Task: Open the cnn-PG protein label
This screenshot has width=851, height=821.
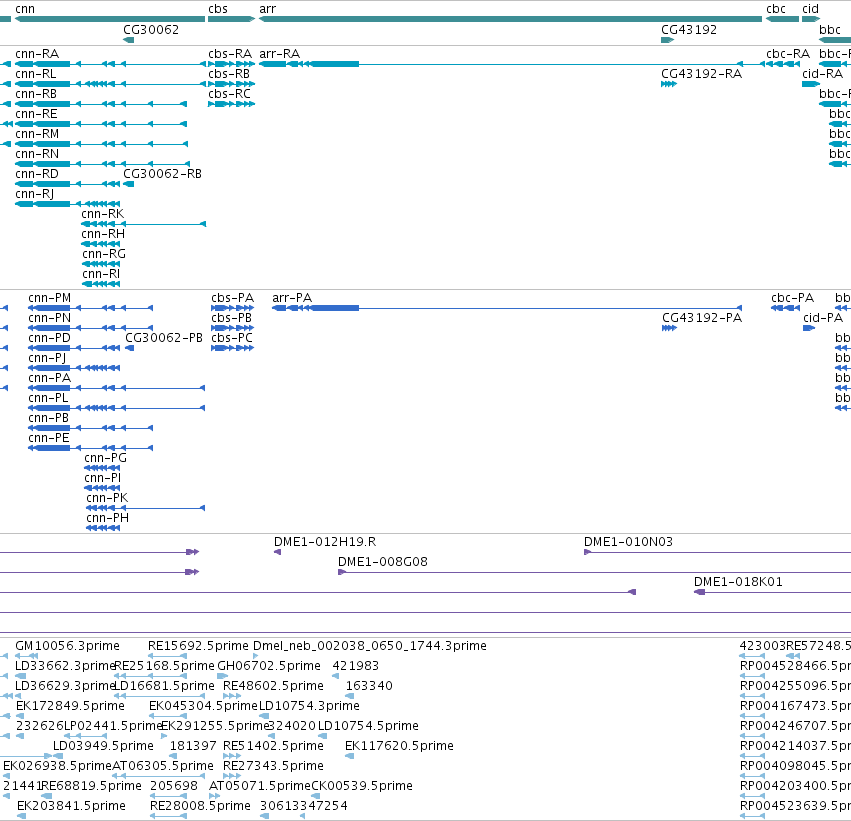Action: (106, 458)
